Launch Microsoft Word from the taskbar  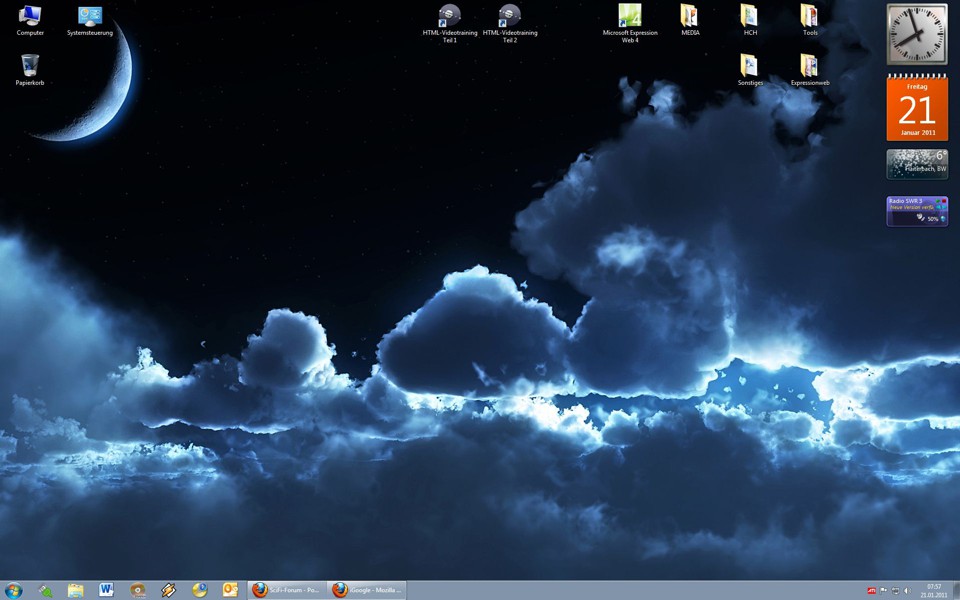[x=107, y=590]
